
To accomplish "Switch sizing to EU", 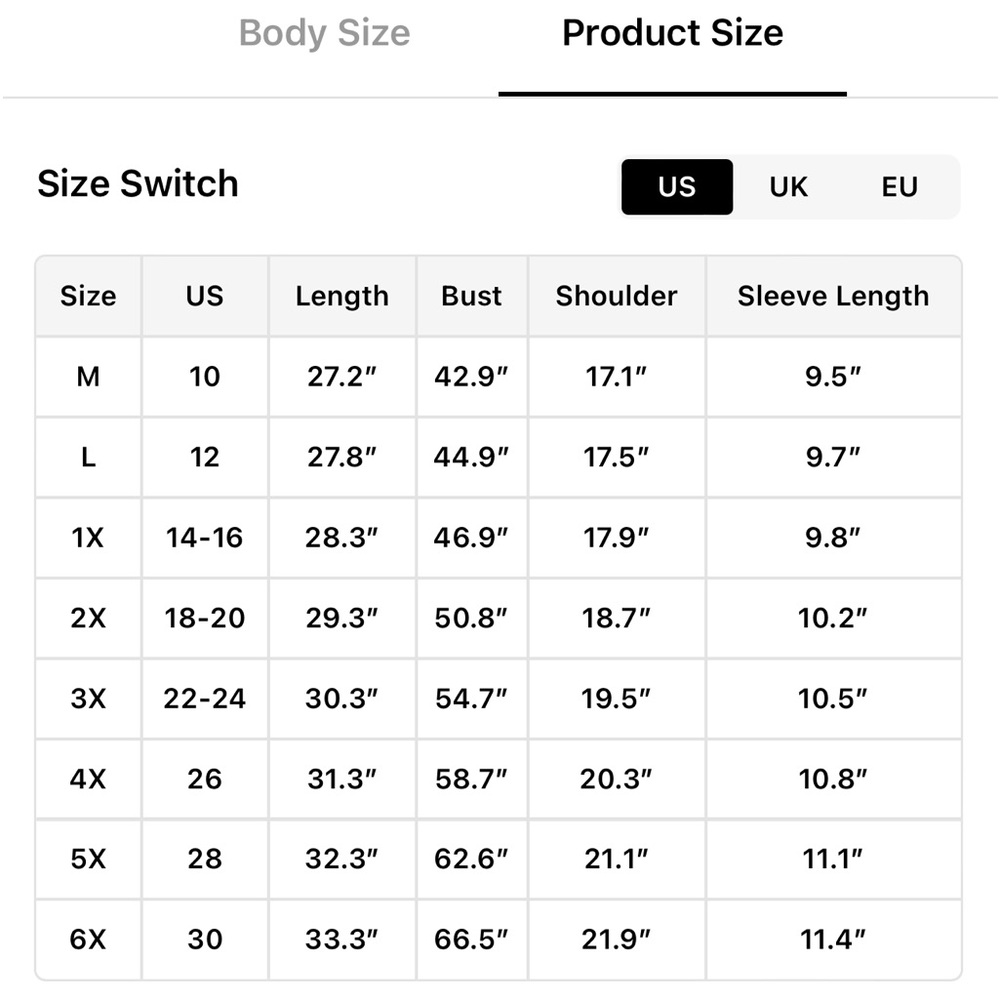I will coord(899,187).
